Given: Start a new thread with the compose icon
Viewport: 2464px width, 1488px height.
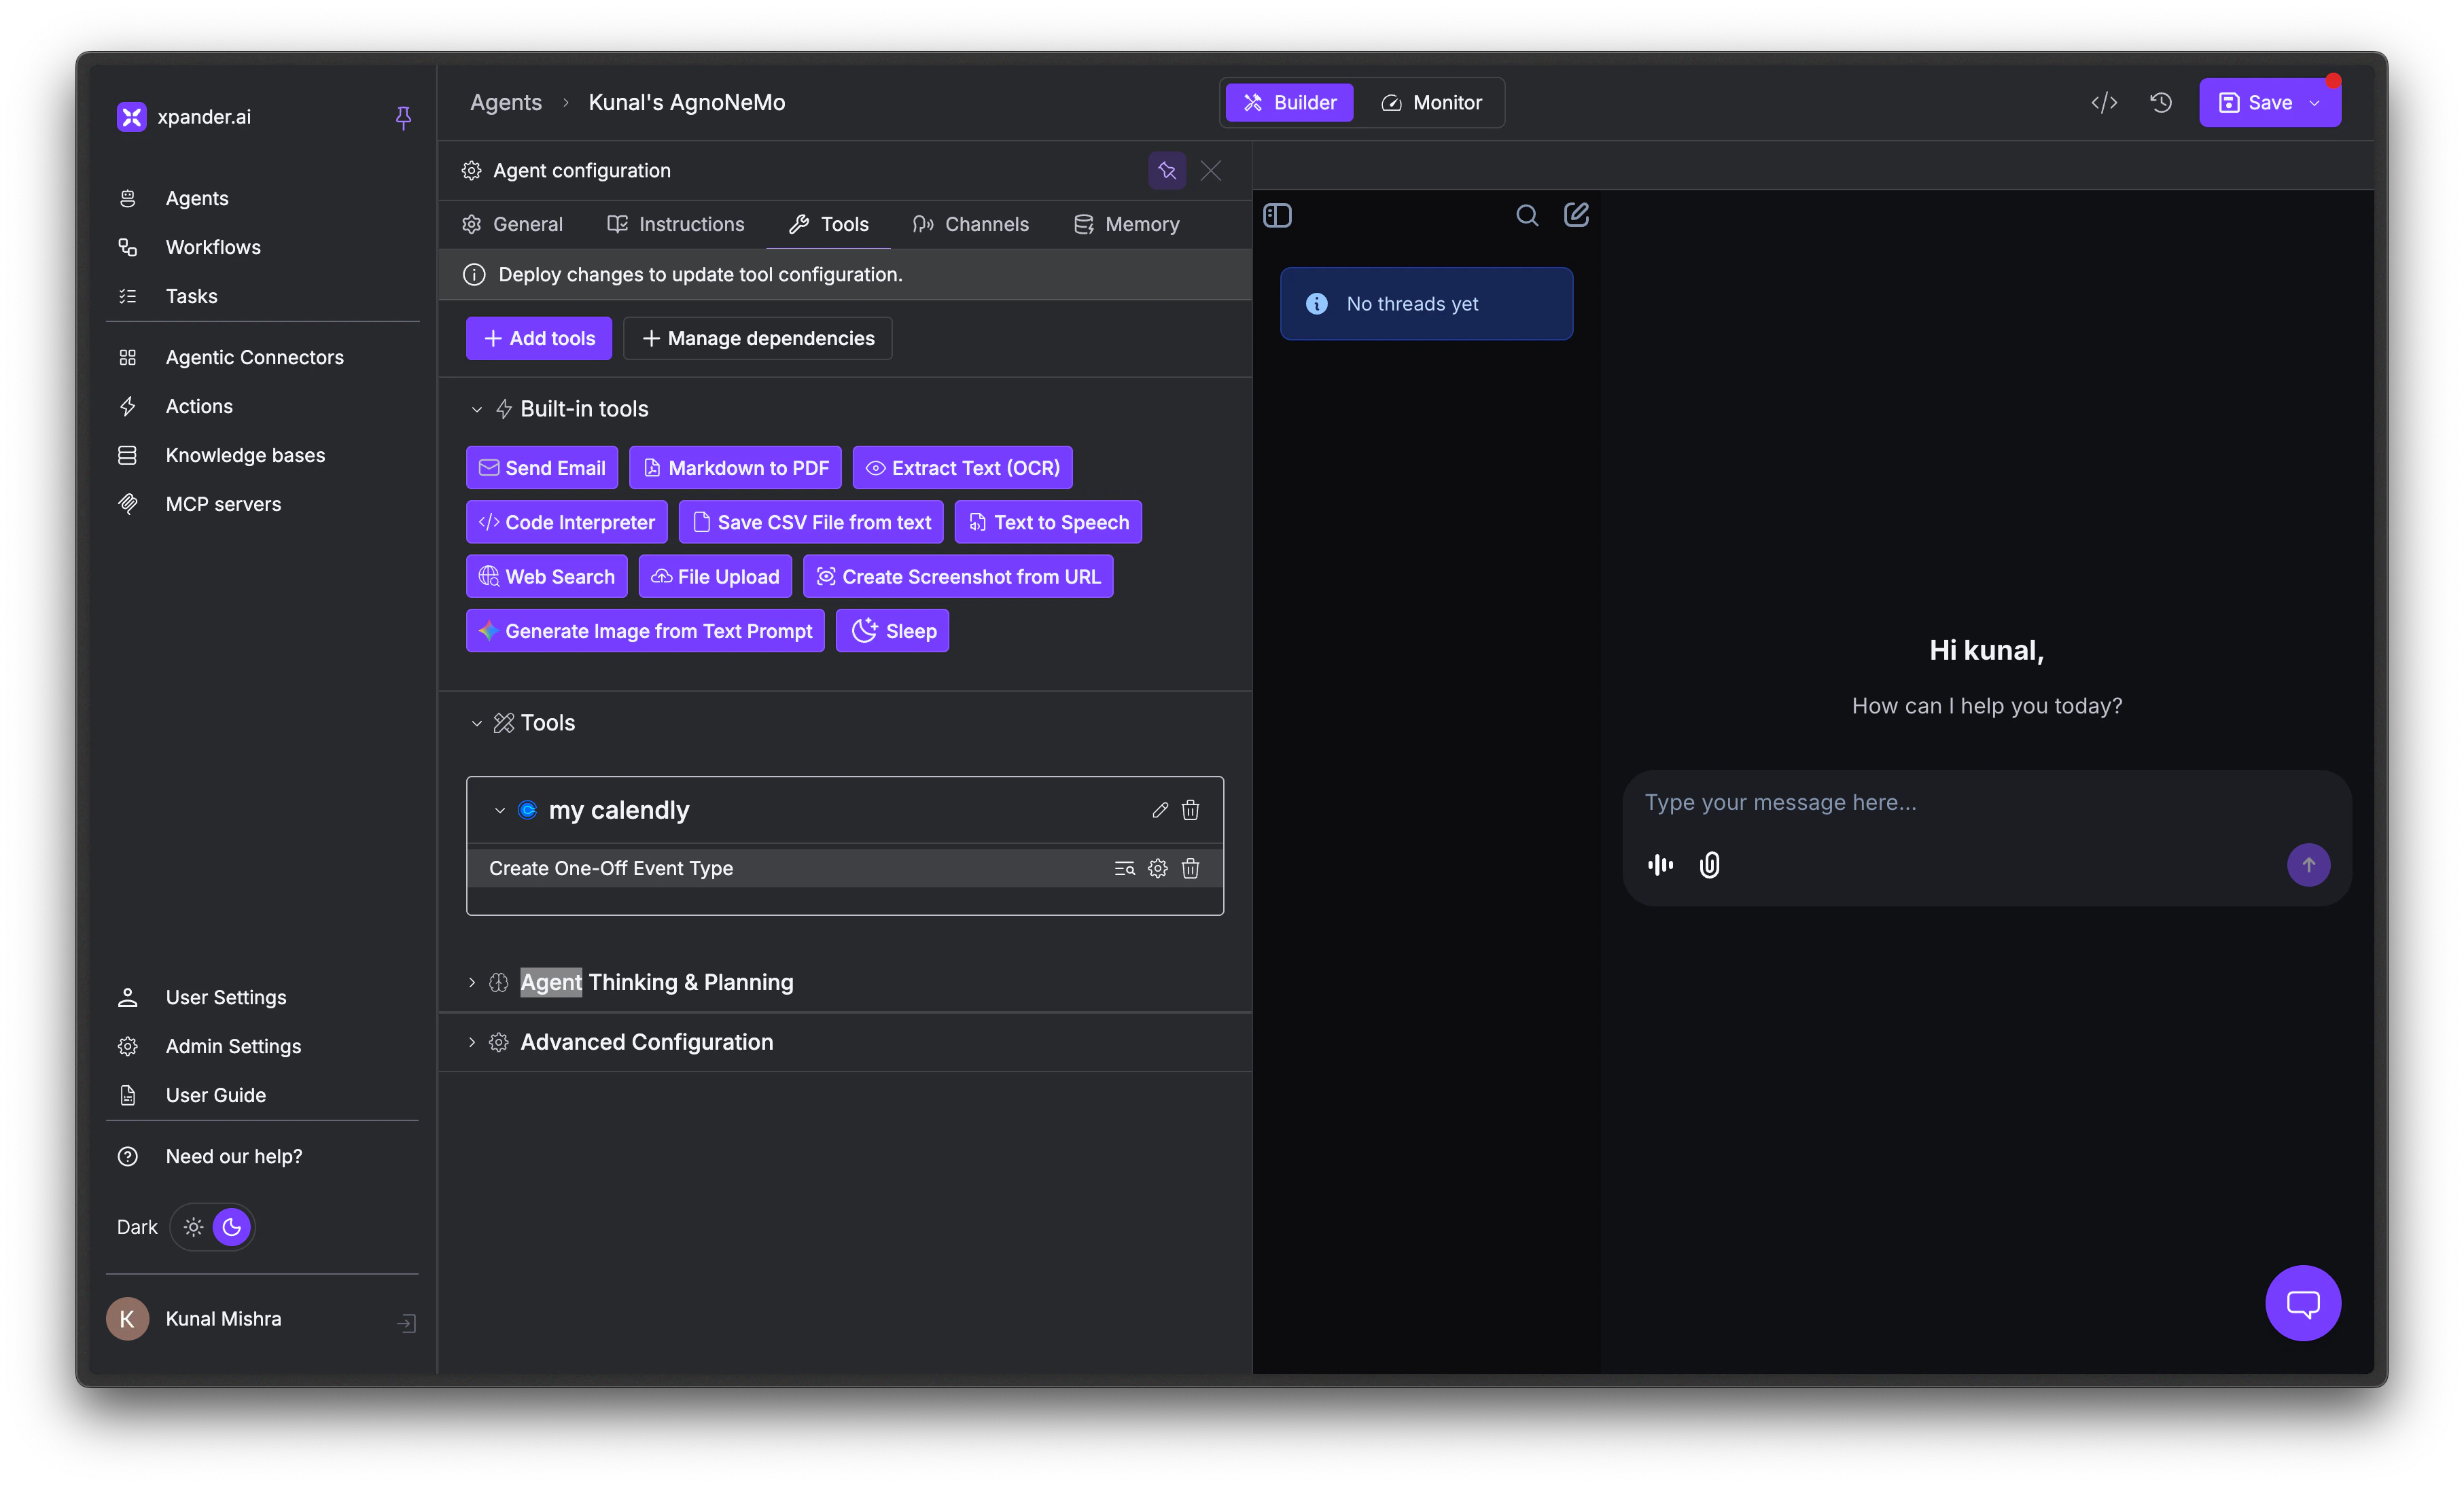Looking at the screenshot, I should (x=1576, y=214).
